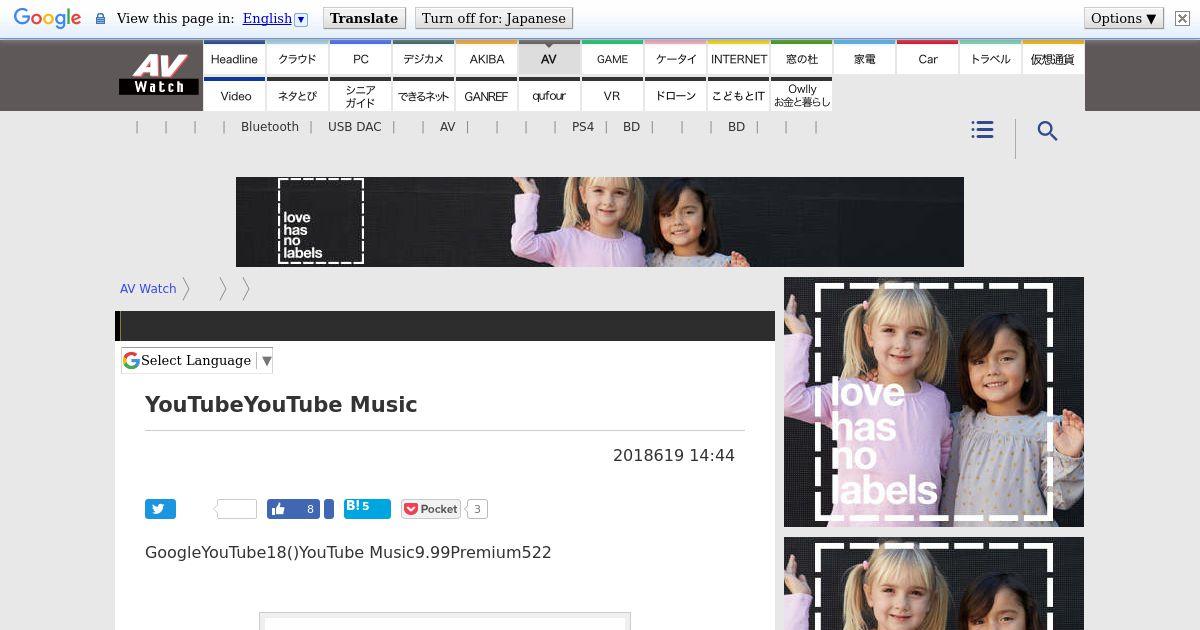Click Turn off for: Japanese button

[494, 18]
